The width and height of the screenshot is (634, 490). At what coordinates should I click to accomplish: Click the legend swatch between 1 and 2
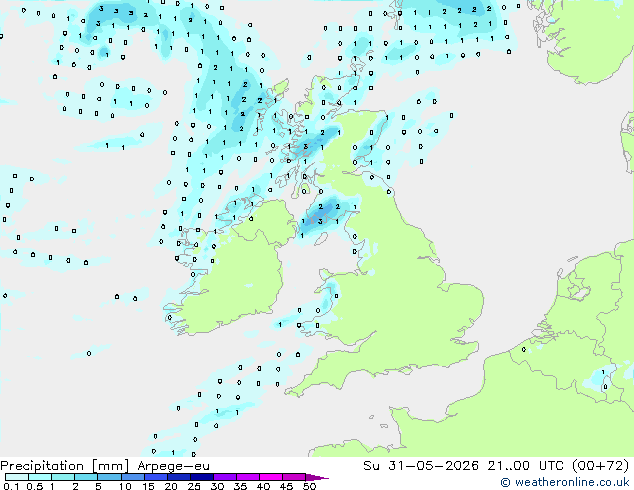(63, 477)
